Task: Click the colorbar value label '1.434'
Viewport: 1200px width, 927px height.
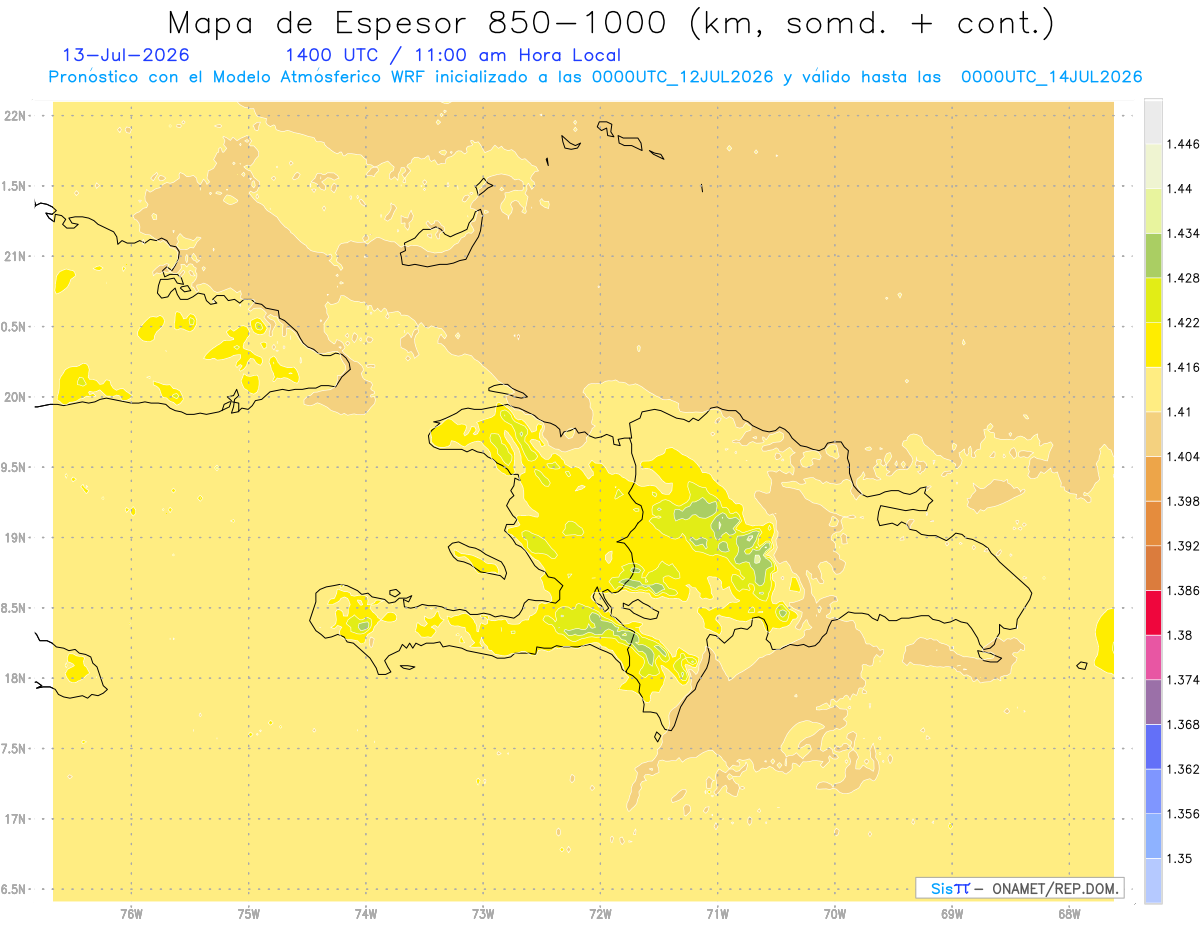Action: click(1183, 233)
